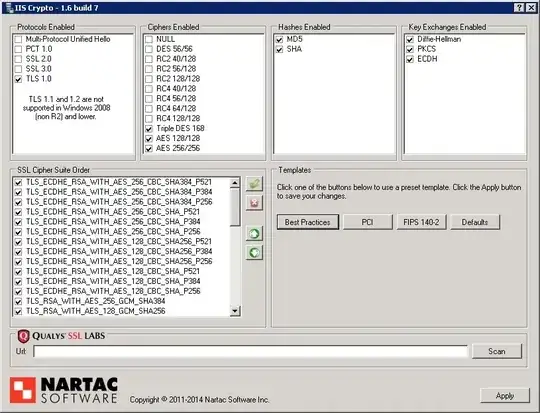Uncheck the AES 256/256 cipher
The image size is (540, 413).
click(149, 149)
